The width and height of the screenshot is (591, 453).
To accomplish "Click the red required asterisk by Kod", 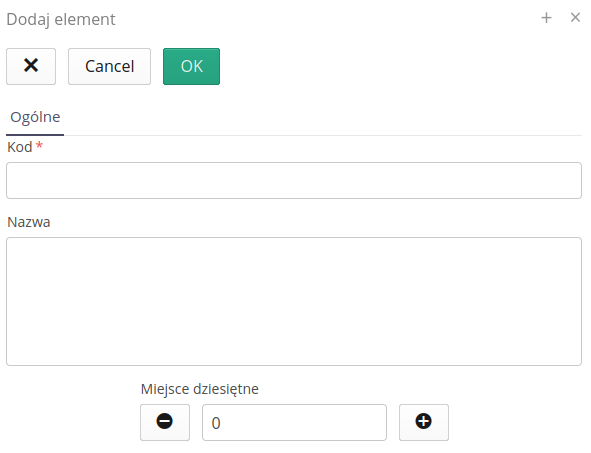I will tap(39, 145).
